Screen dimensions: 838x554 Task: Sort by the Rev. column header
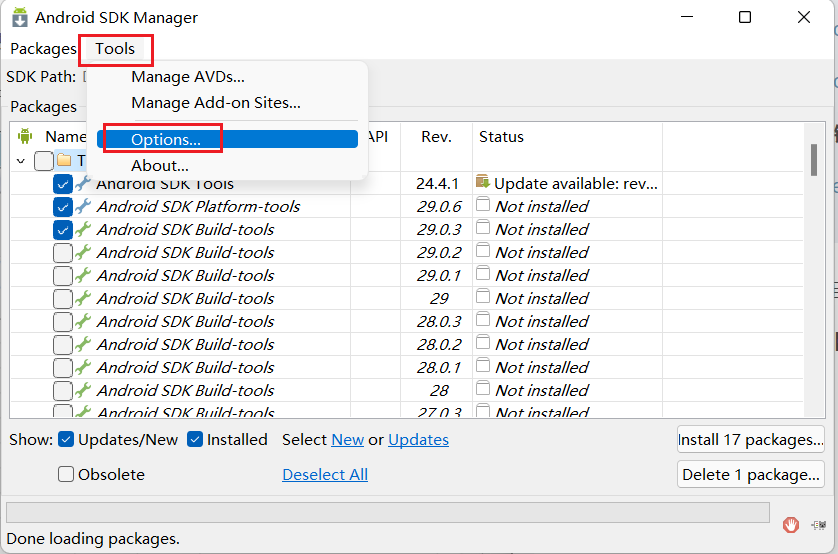(436, 137)
